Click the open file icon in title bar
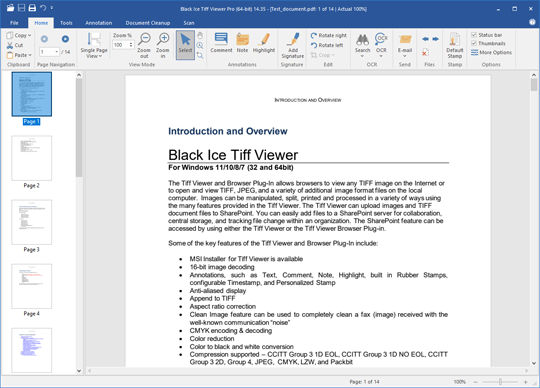Screen dimensions: 540x388 click(x=10, y=8)
